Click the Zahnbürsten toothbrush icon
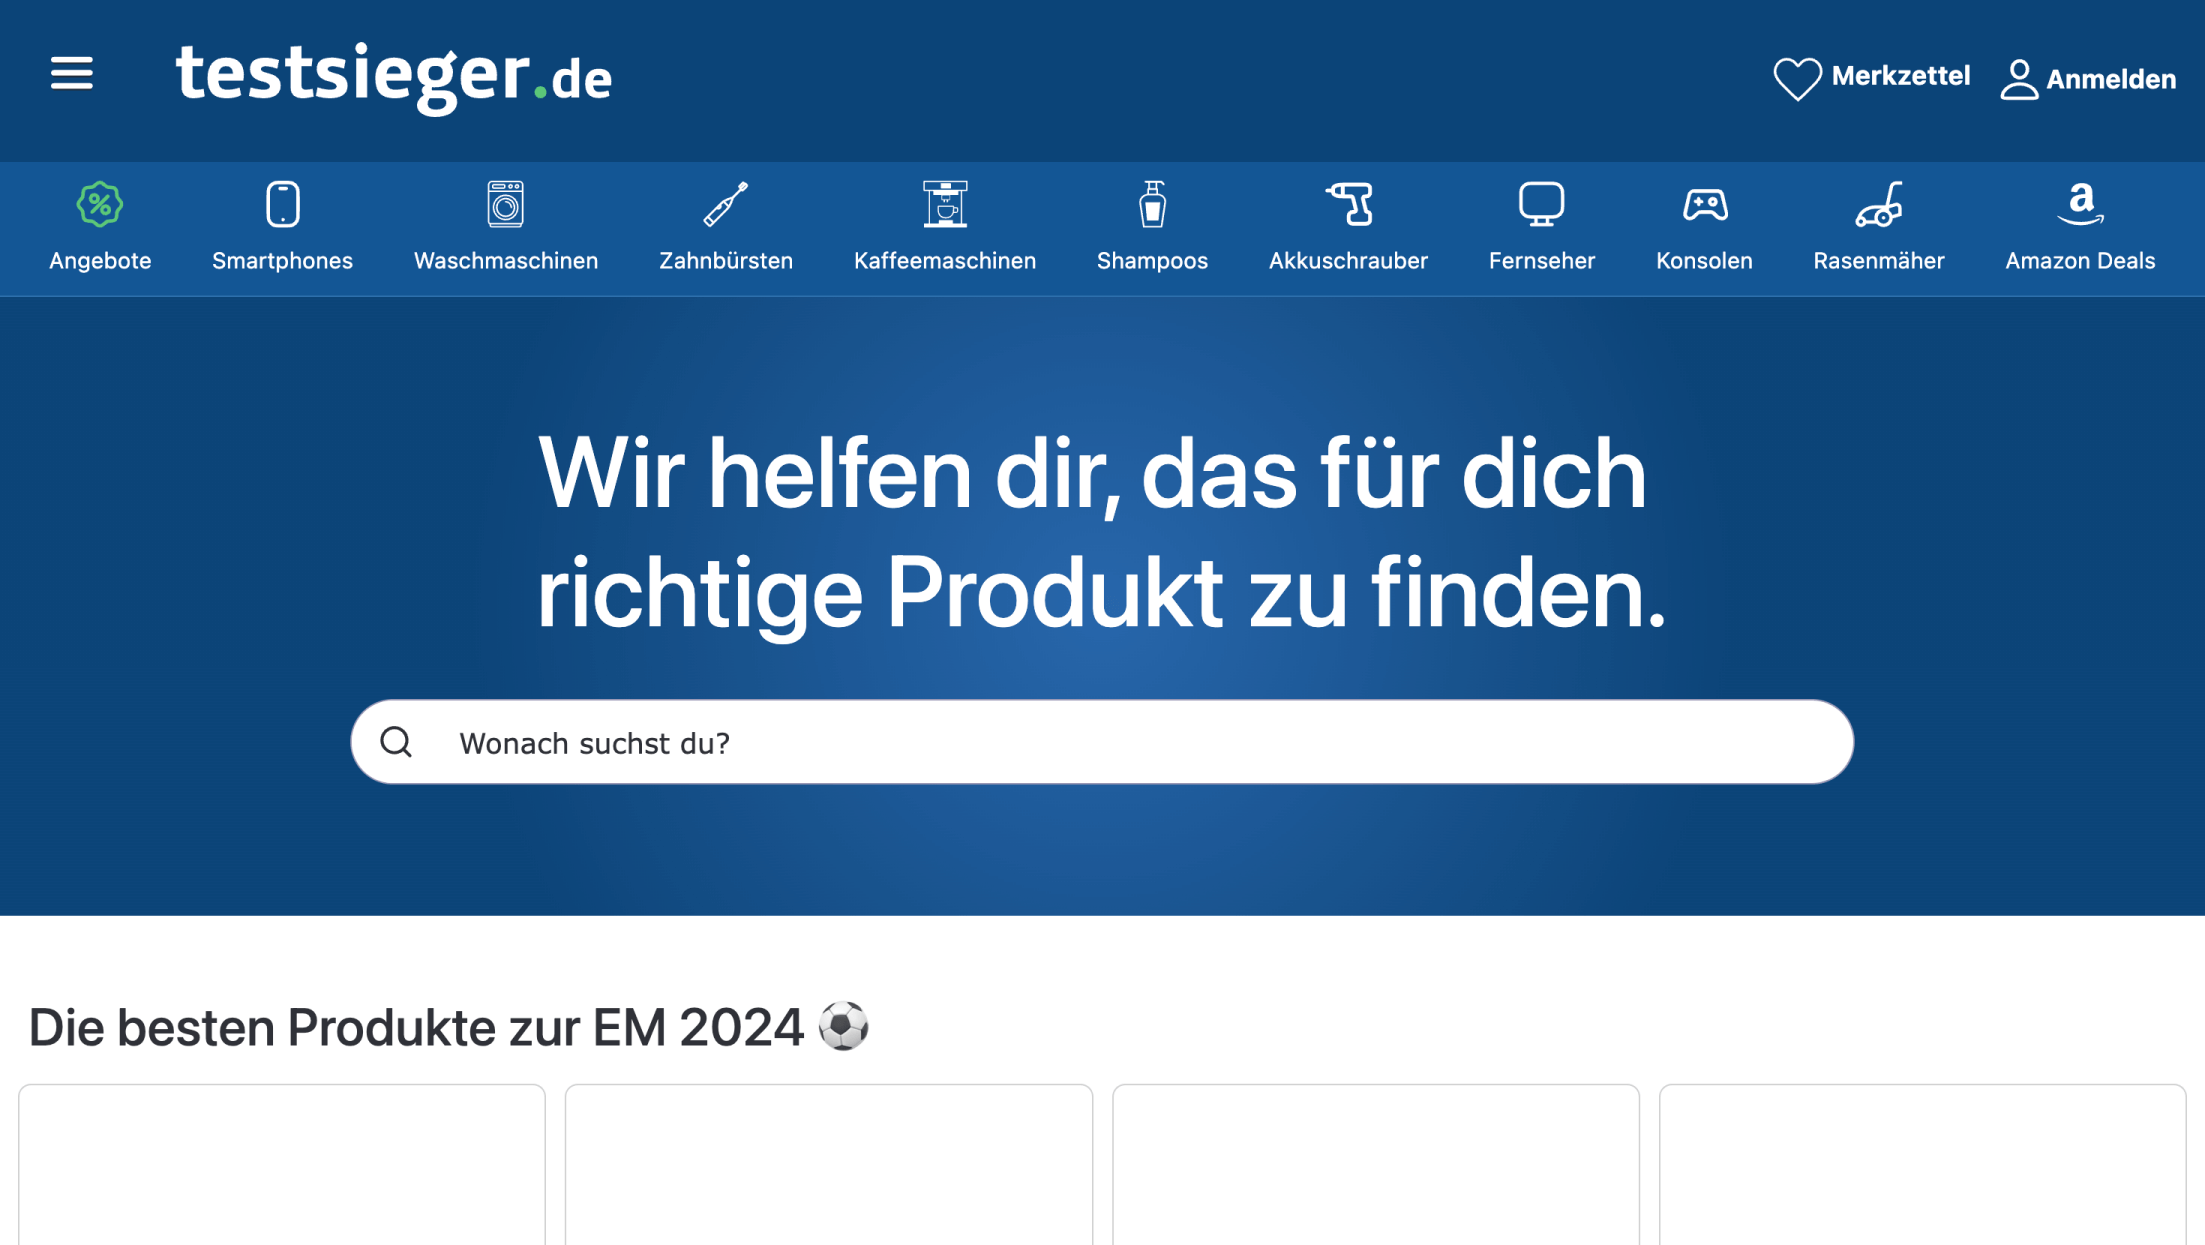This screenshot has width=2205, height=1245. pyautogui.click(x=726, y=204)
